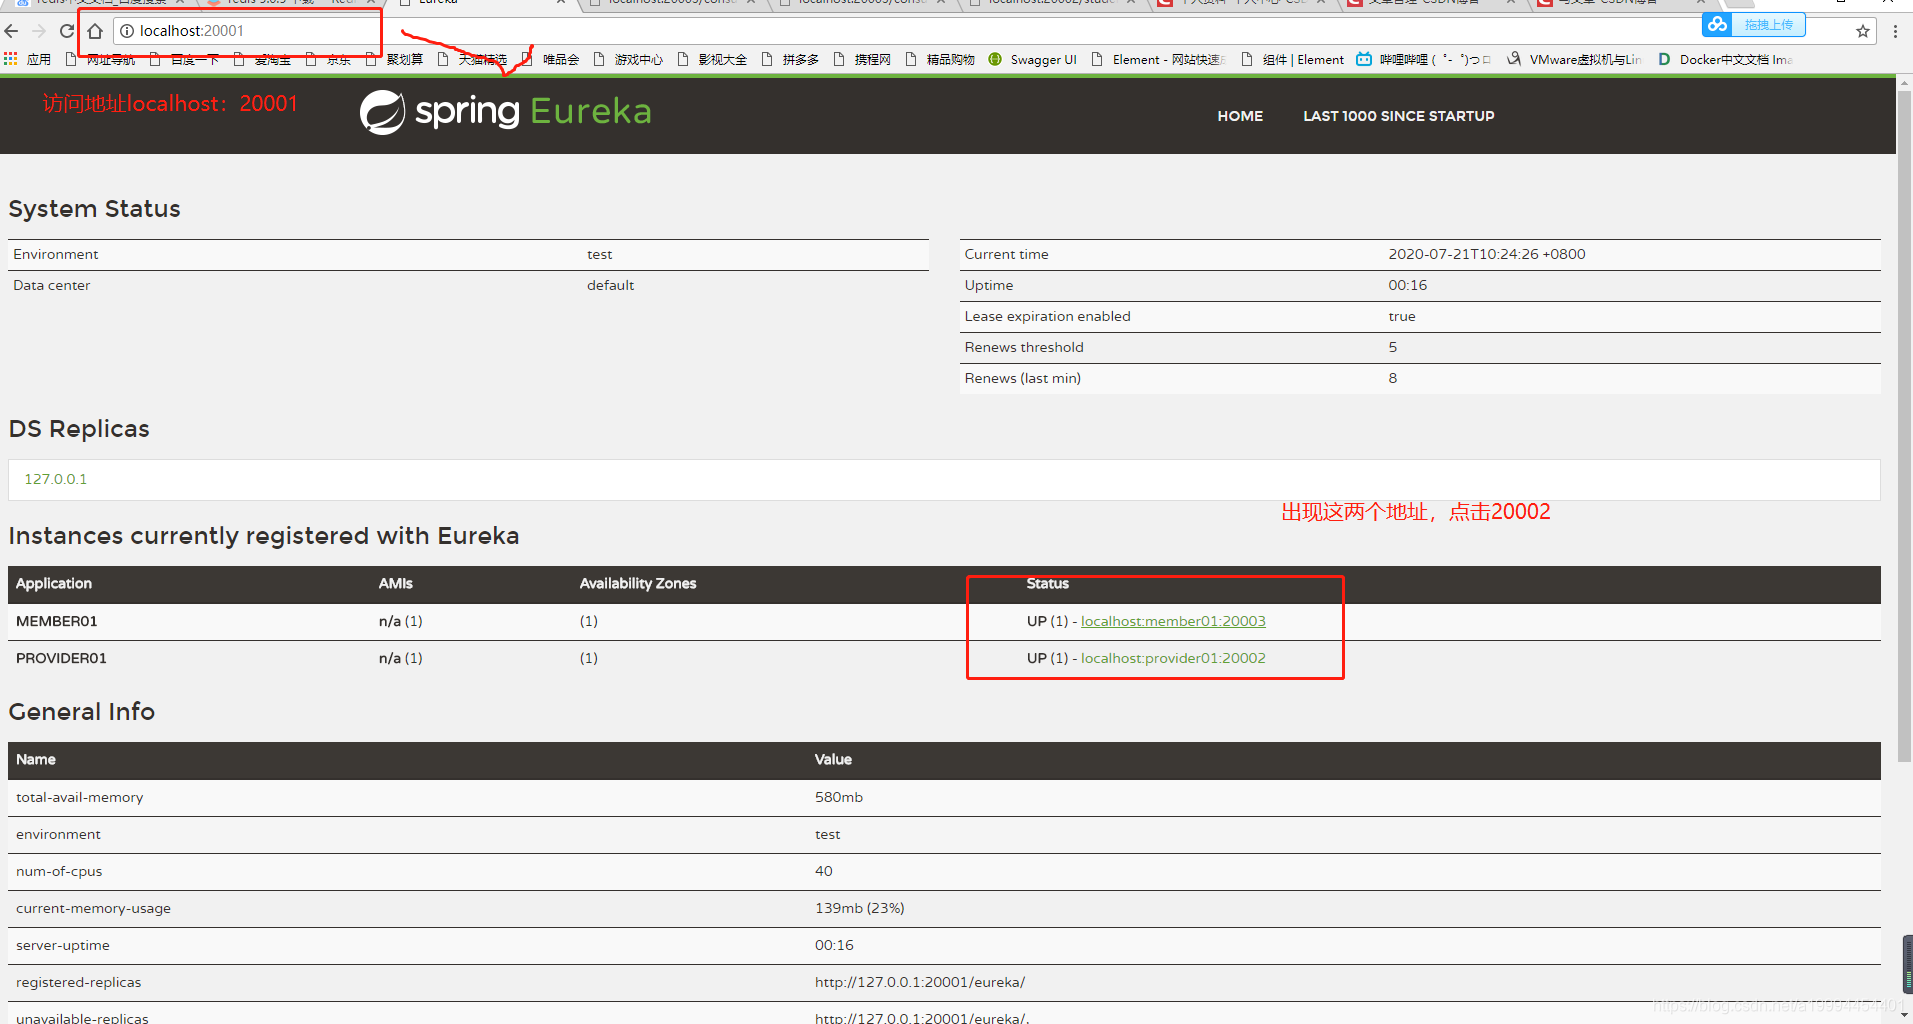Open the Element - 网站快速 bookmark

tap(1159, 60)
